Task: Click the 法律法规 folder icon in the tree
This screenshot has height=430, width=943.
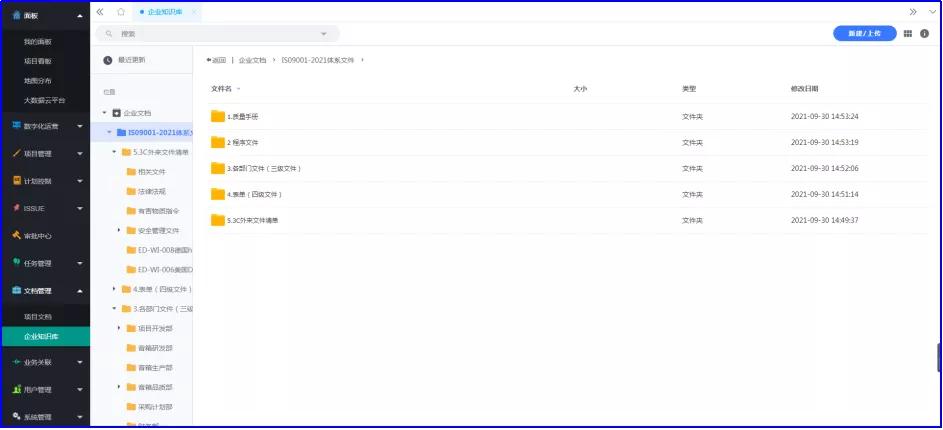Action: point(131,191)
